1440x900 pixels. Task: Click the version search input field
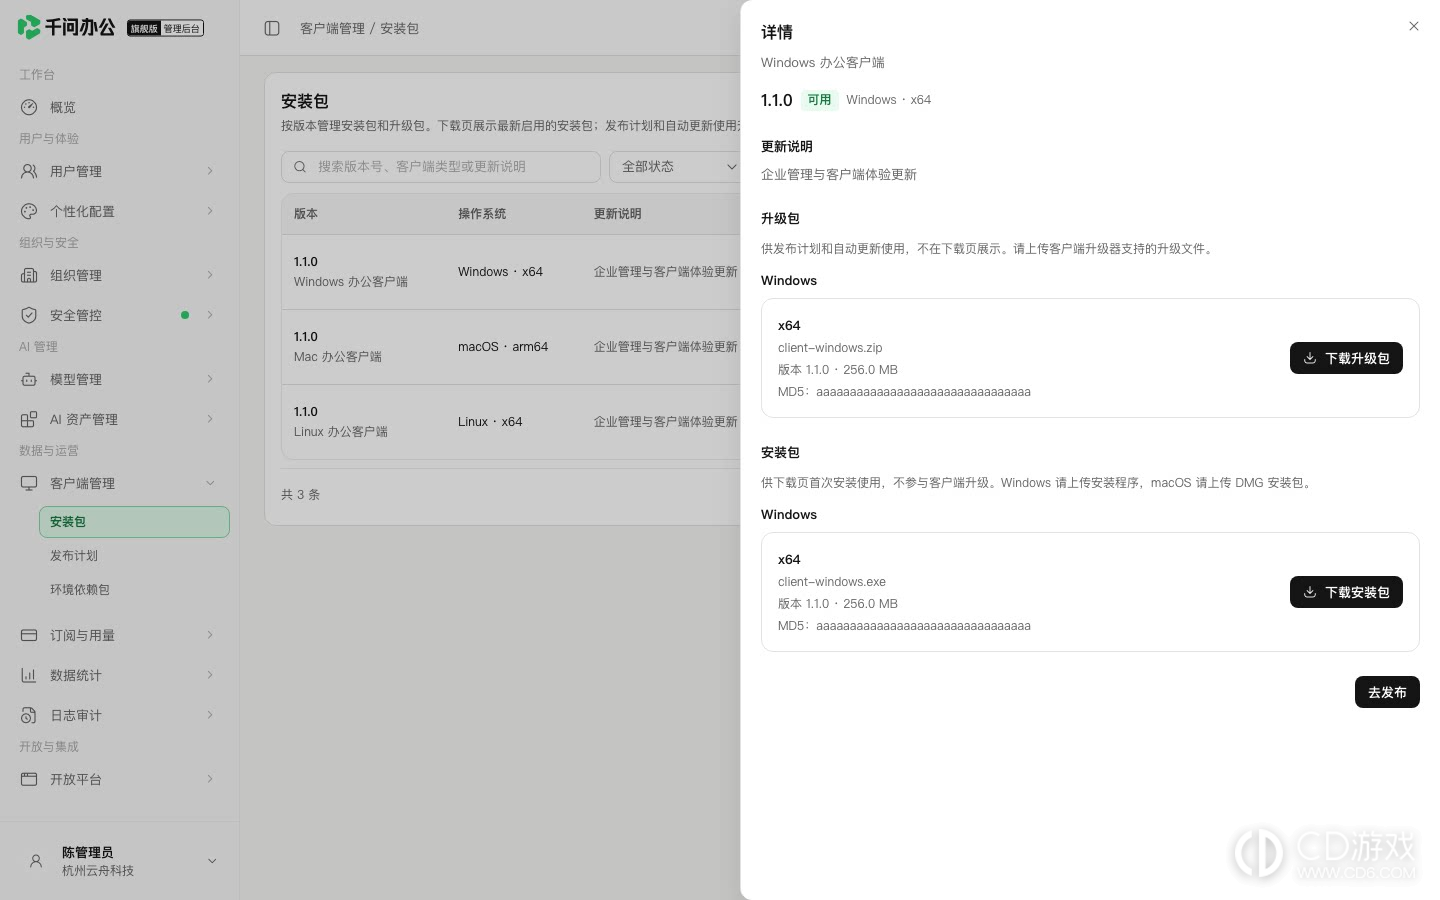click(441, 167)
